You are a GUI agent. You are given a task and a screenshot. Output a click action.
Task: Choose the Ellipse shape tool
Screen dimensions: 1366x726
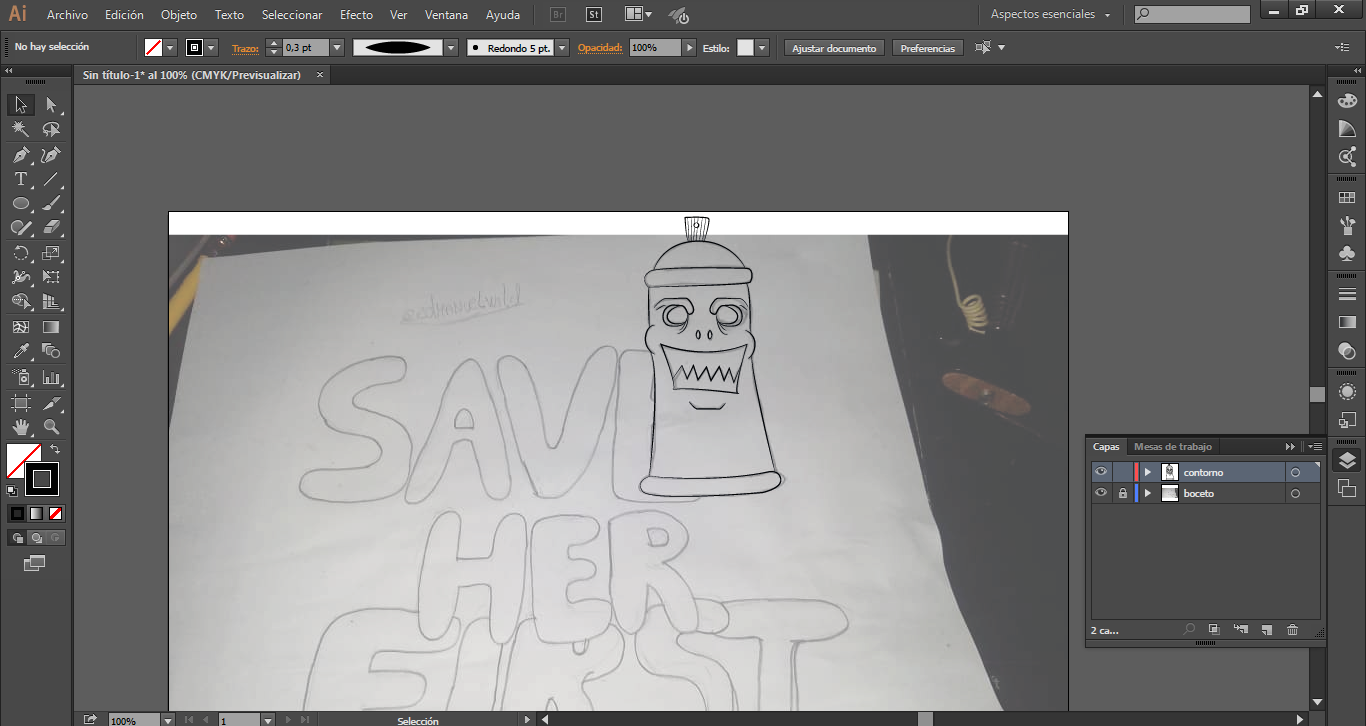pyautogui.click(x=20, y=203)
